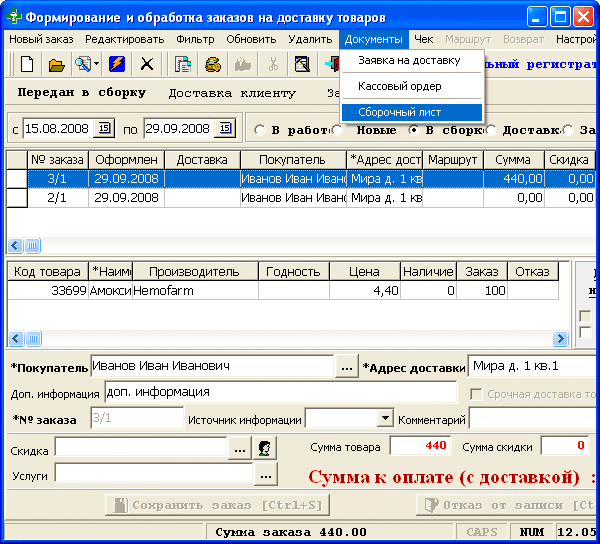Select the 'В сборке' radio button
The height and width of the screenshot is (544, 600).
tap(413, 129)
